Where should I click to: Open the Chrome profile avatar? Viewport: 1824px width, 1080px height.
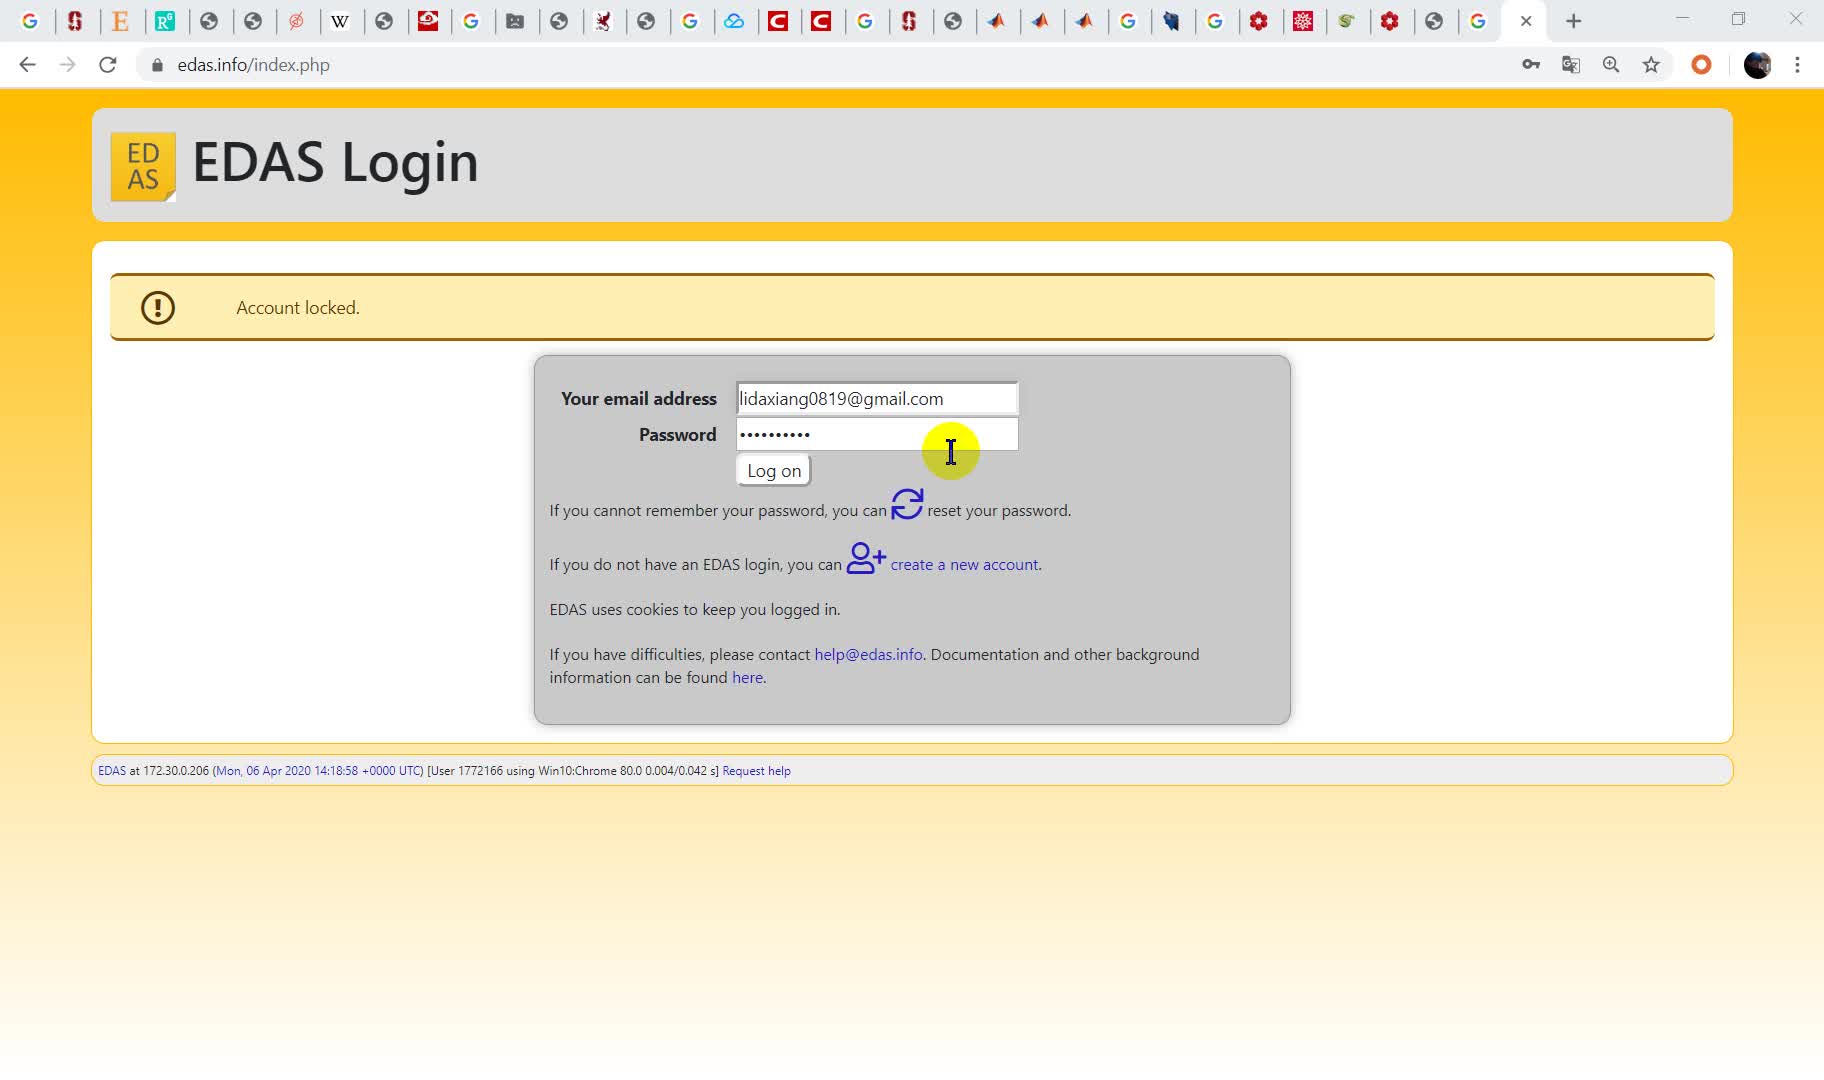point(1757,65)
